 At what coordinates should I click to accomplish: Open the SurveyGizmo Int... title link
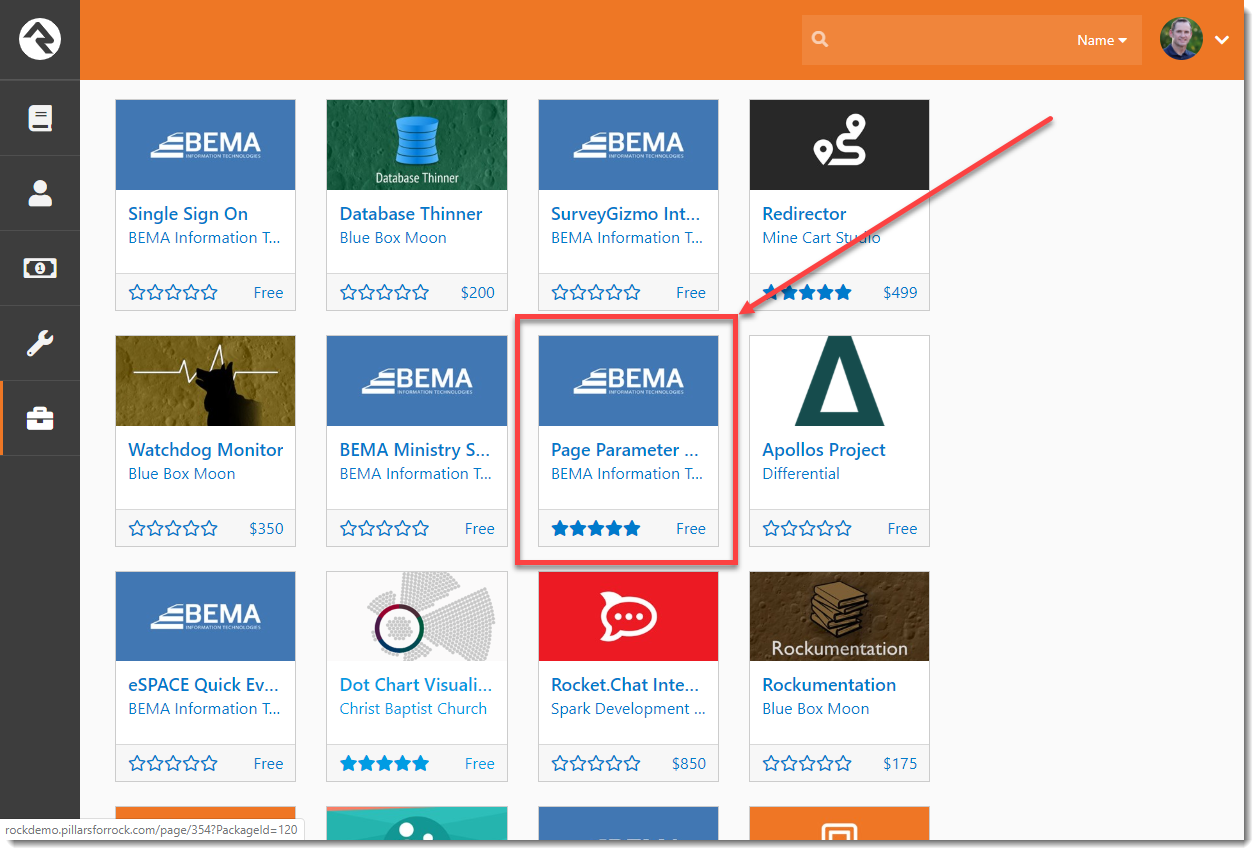point(626,214)
